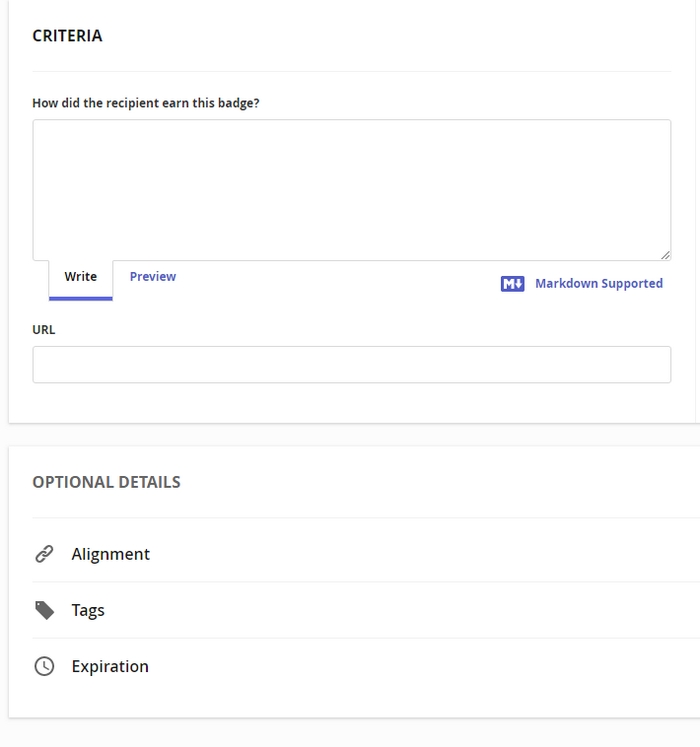Expand the Alignment optional section
The width and height of the screenshot is (700, 747).
click(x=111, y=554)
